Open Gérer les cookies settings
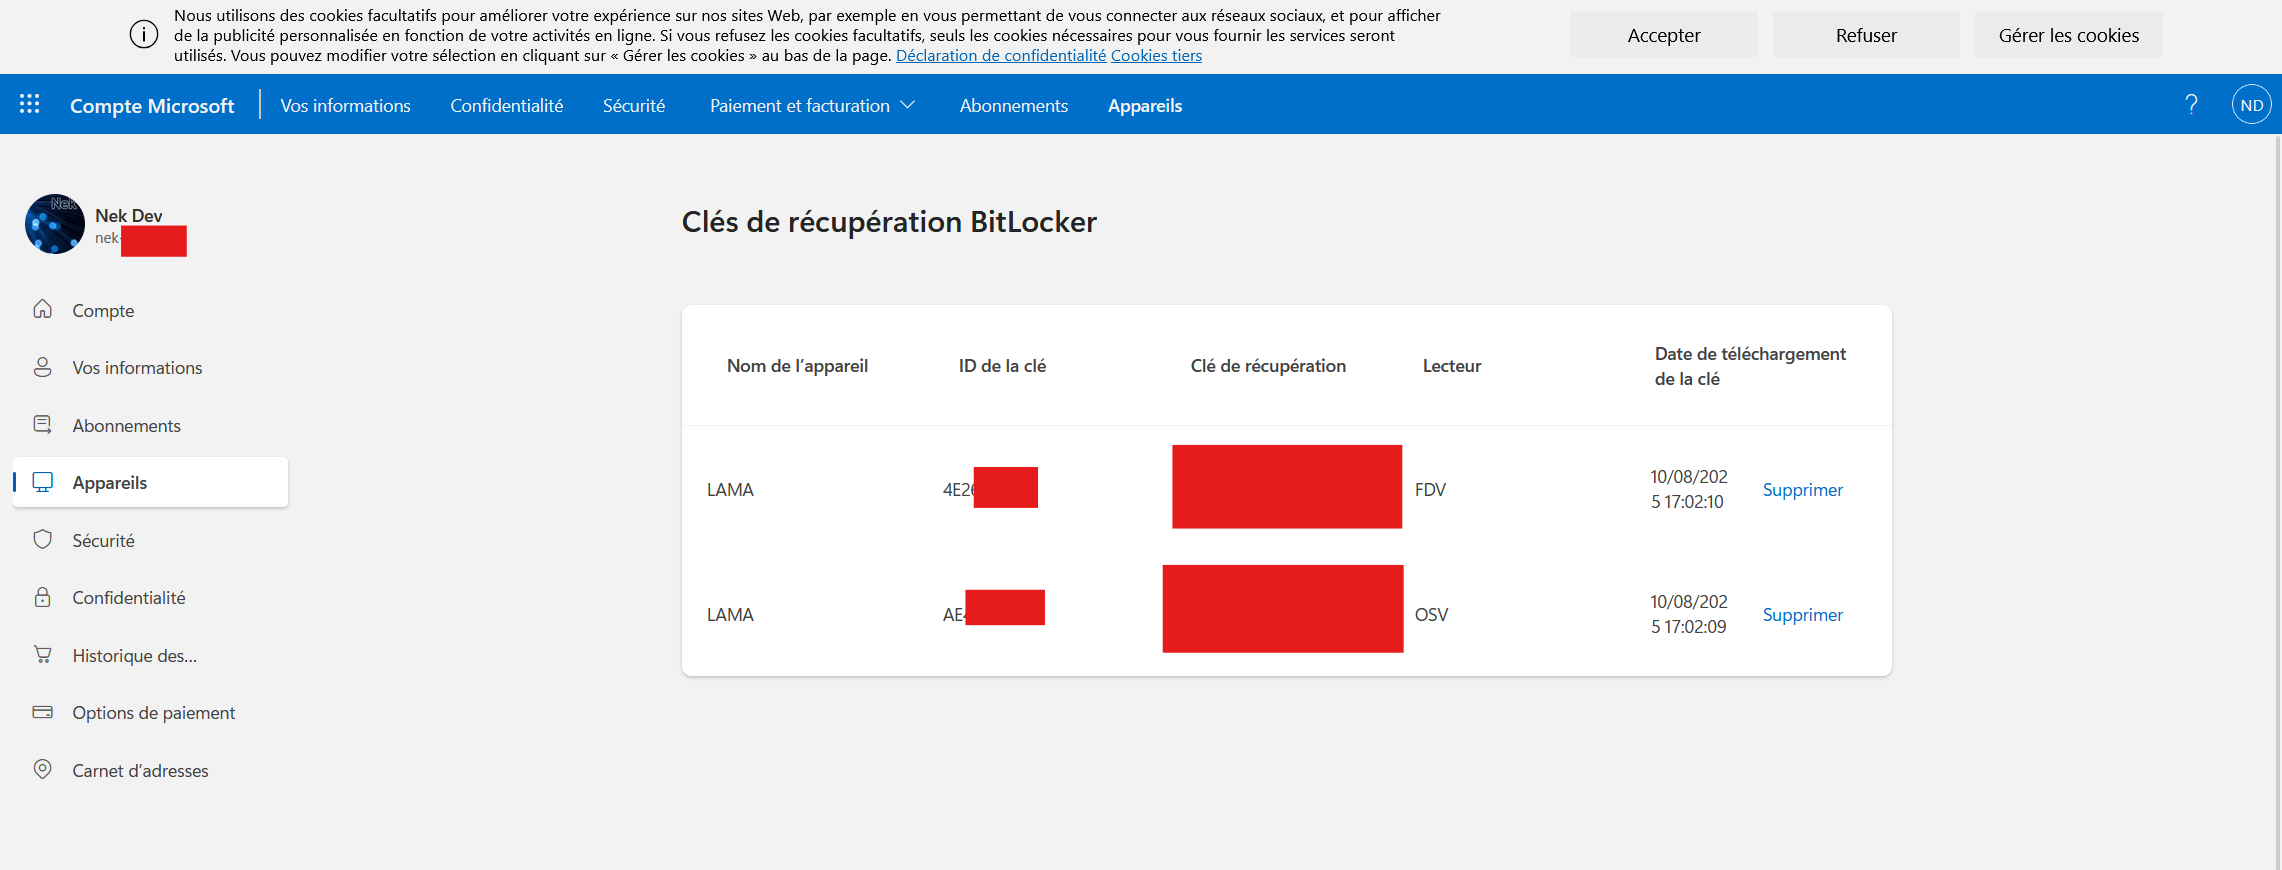This screenshot has width=2282, height=870. [x=2068, y=35]
